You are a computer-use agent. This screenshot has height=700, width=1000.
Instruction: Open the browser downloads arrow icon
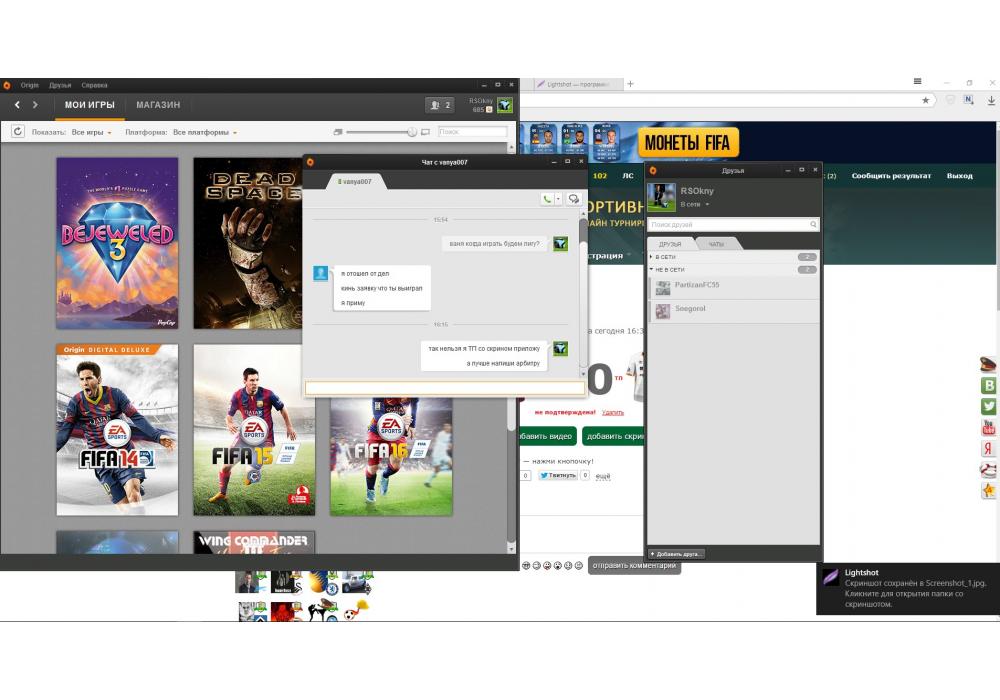[991, 100]
